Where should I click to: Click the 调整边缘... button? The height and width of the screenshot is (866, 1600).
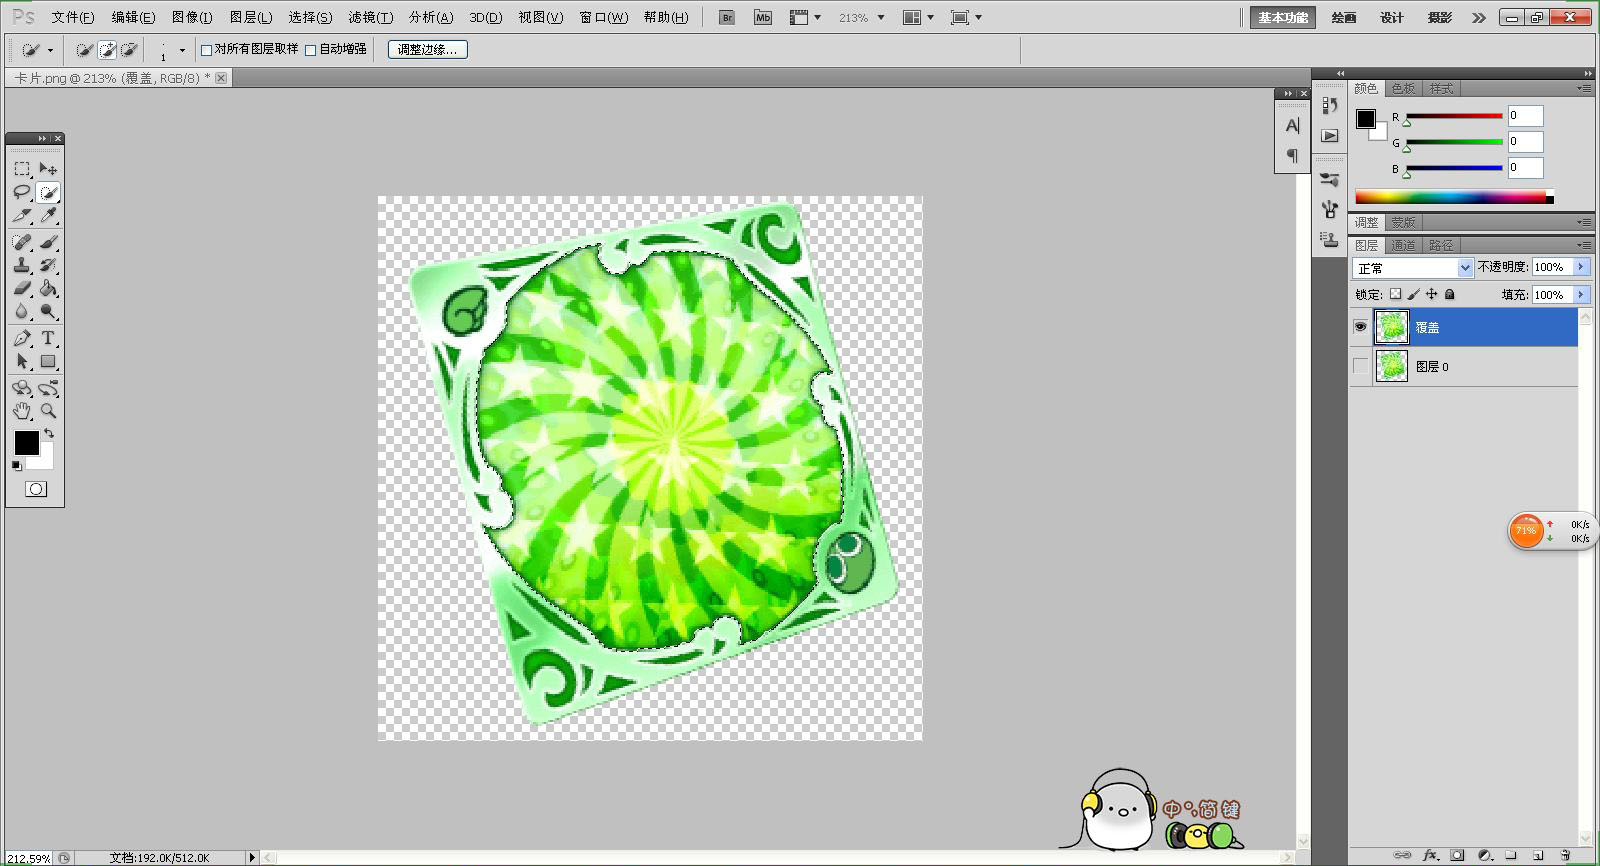point(427,50)
